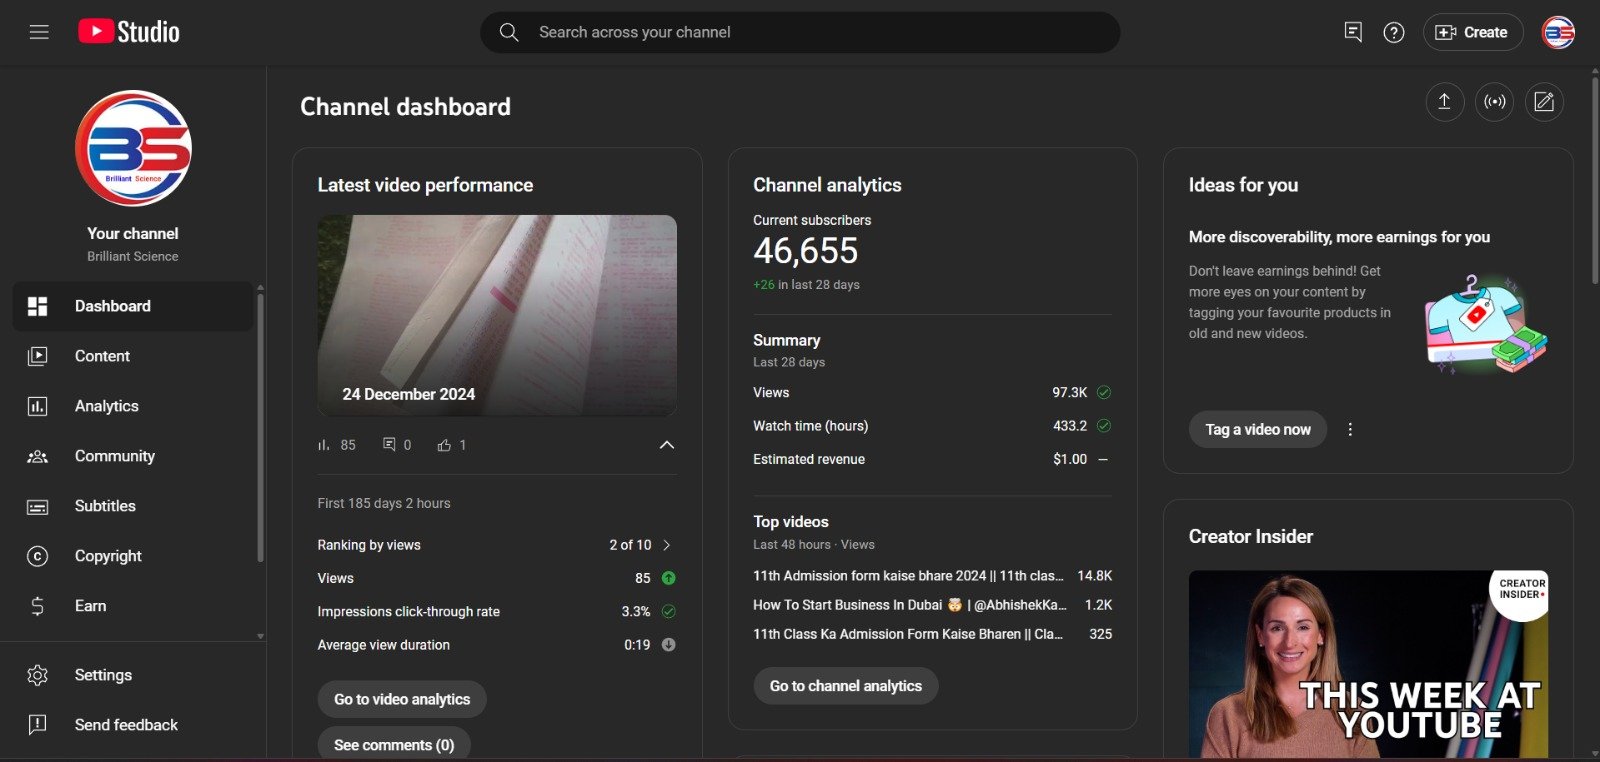The width and height of the screenshot is (1600, 762).
Task: Click the 'Channel dashboard' heading
Action: pyautogui.click(x=405, y=107)
